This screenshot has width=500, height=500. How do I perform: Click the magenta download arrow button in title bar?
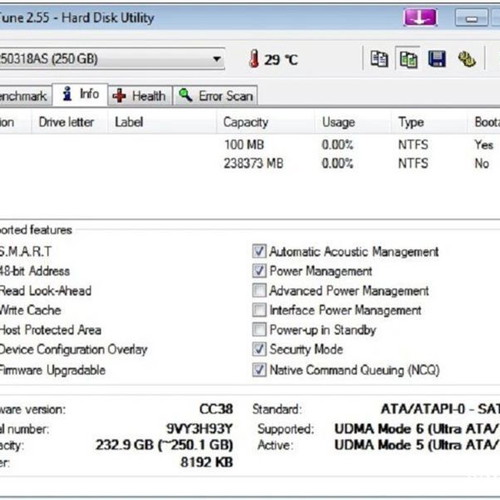tap(420, 17)
